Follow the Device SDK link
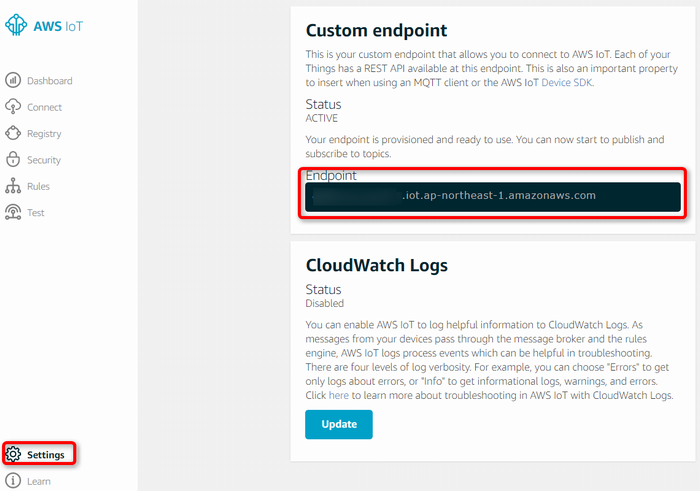This screenshot has height=491, width=700. click(567, 83)
